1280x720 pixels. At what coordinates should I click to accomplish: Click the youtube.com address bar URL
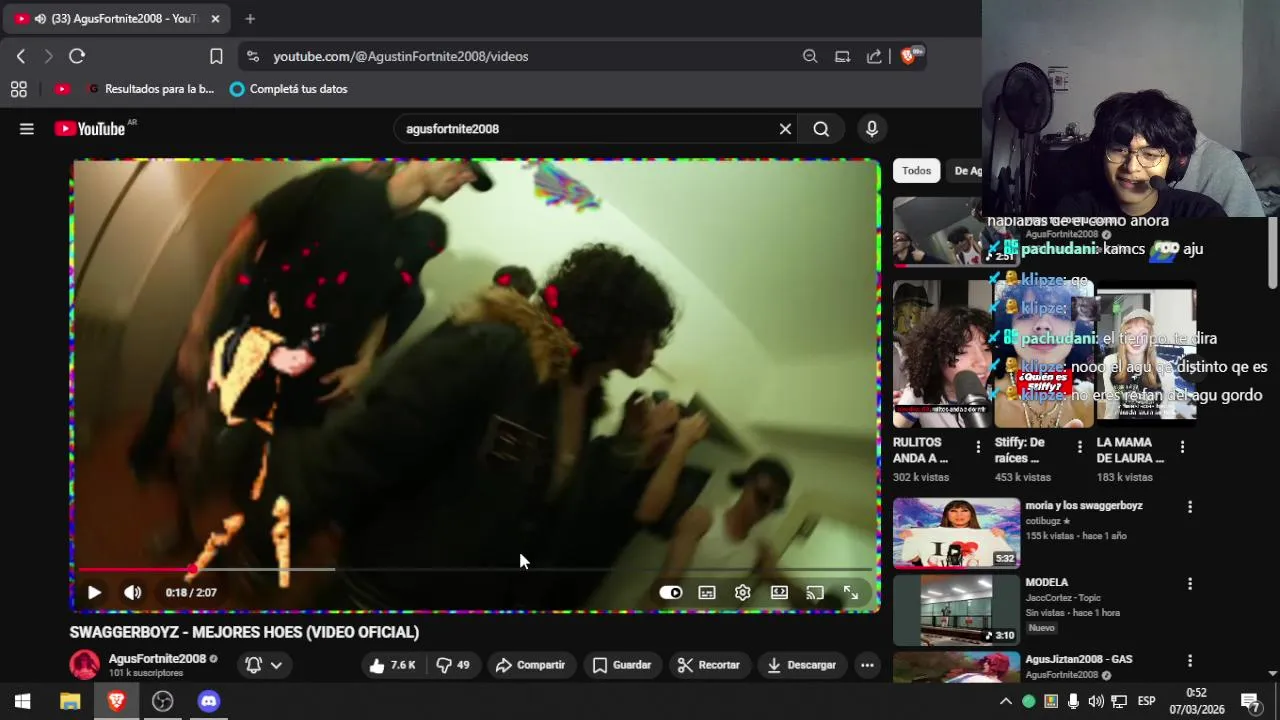(x=401, y=57)
